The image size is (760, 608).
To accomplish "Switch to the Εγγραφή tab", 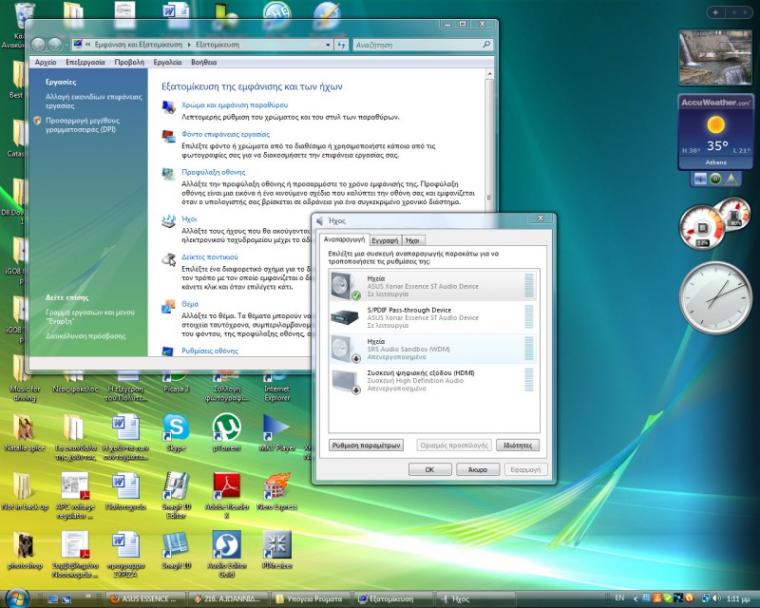I will click(385, 240).
